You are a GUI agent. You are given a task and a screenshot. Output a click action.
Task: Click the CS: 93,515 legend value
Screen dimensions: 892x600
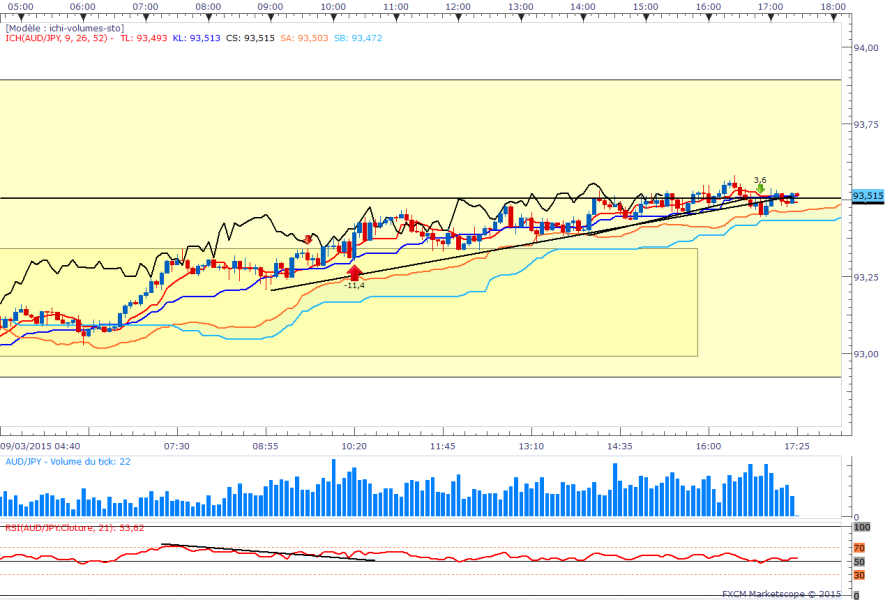point(249,38)
